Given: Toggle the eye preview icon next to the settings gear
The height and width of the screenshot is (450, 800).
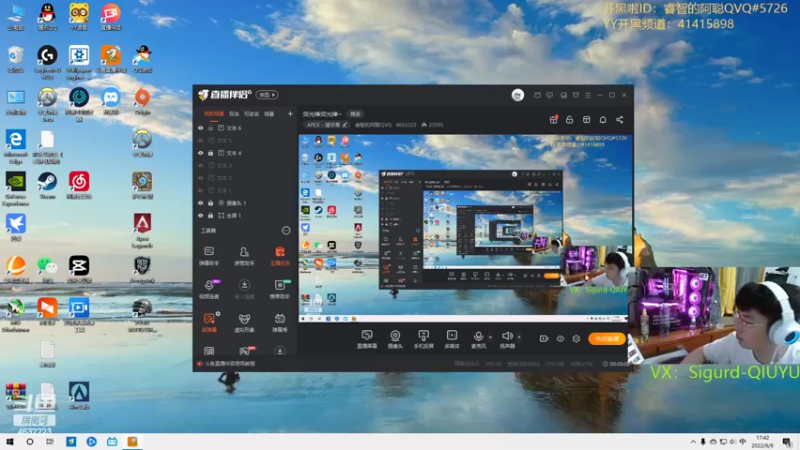Looking at the screenshot, I should click(560, 338).
